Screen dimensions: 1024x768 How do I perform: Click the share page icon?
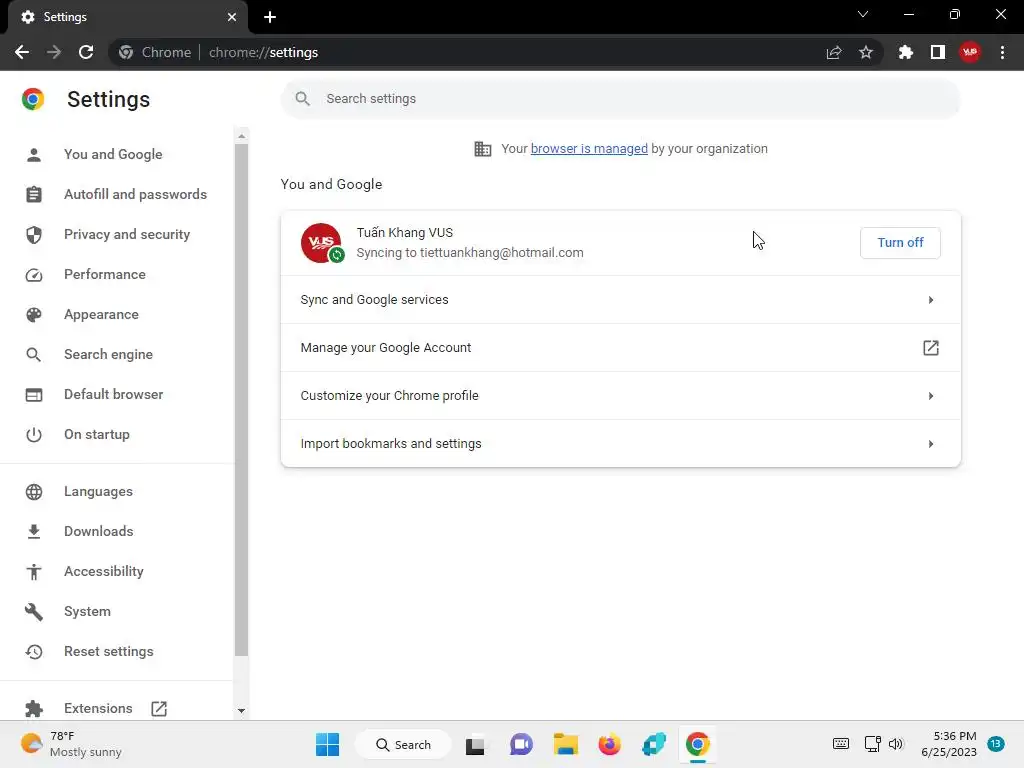click(x=834, y=52)
